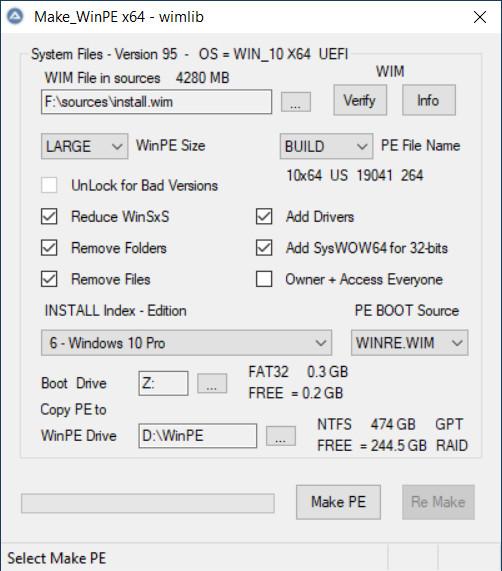Uncheck Add Drivers
502x571 pixels.
264,216
